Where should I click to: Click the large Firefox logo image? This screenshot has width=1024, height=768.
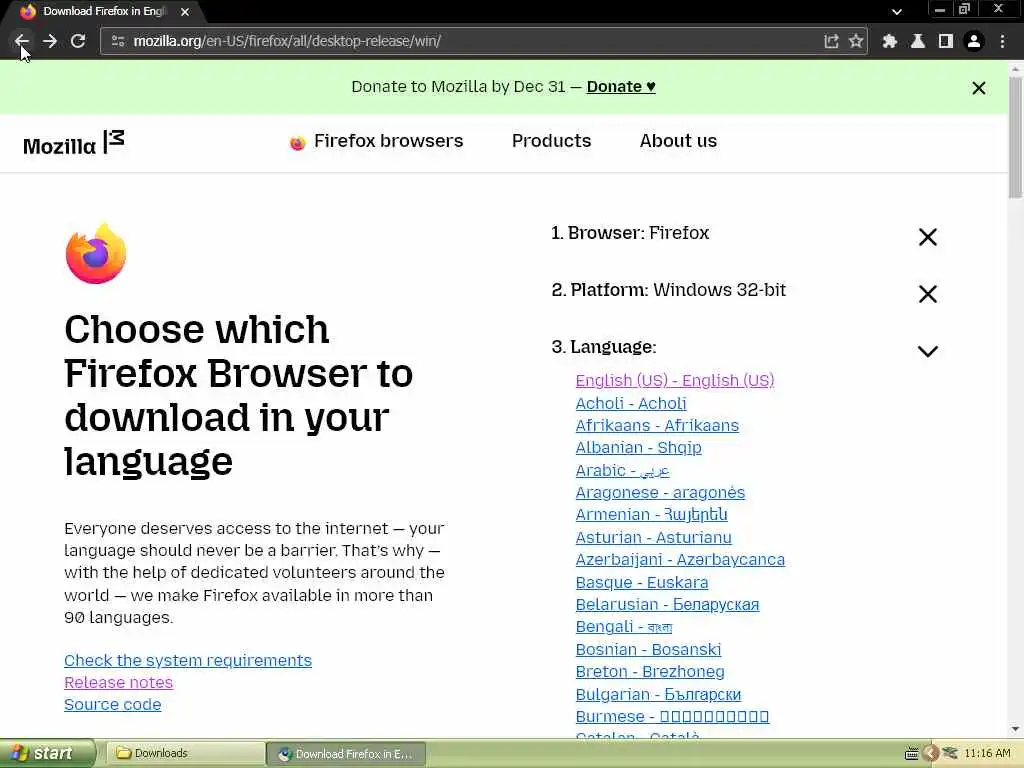coord(96,253)
